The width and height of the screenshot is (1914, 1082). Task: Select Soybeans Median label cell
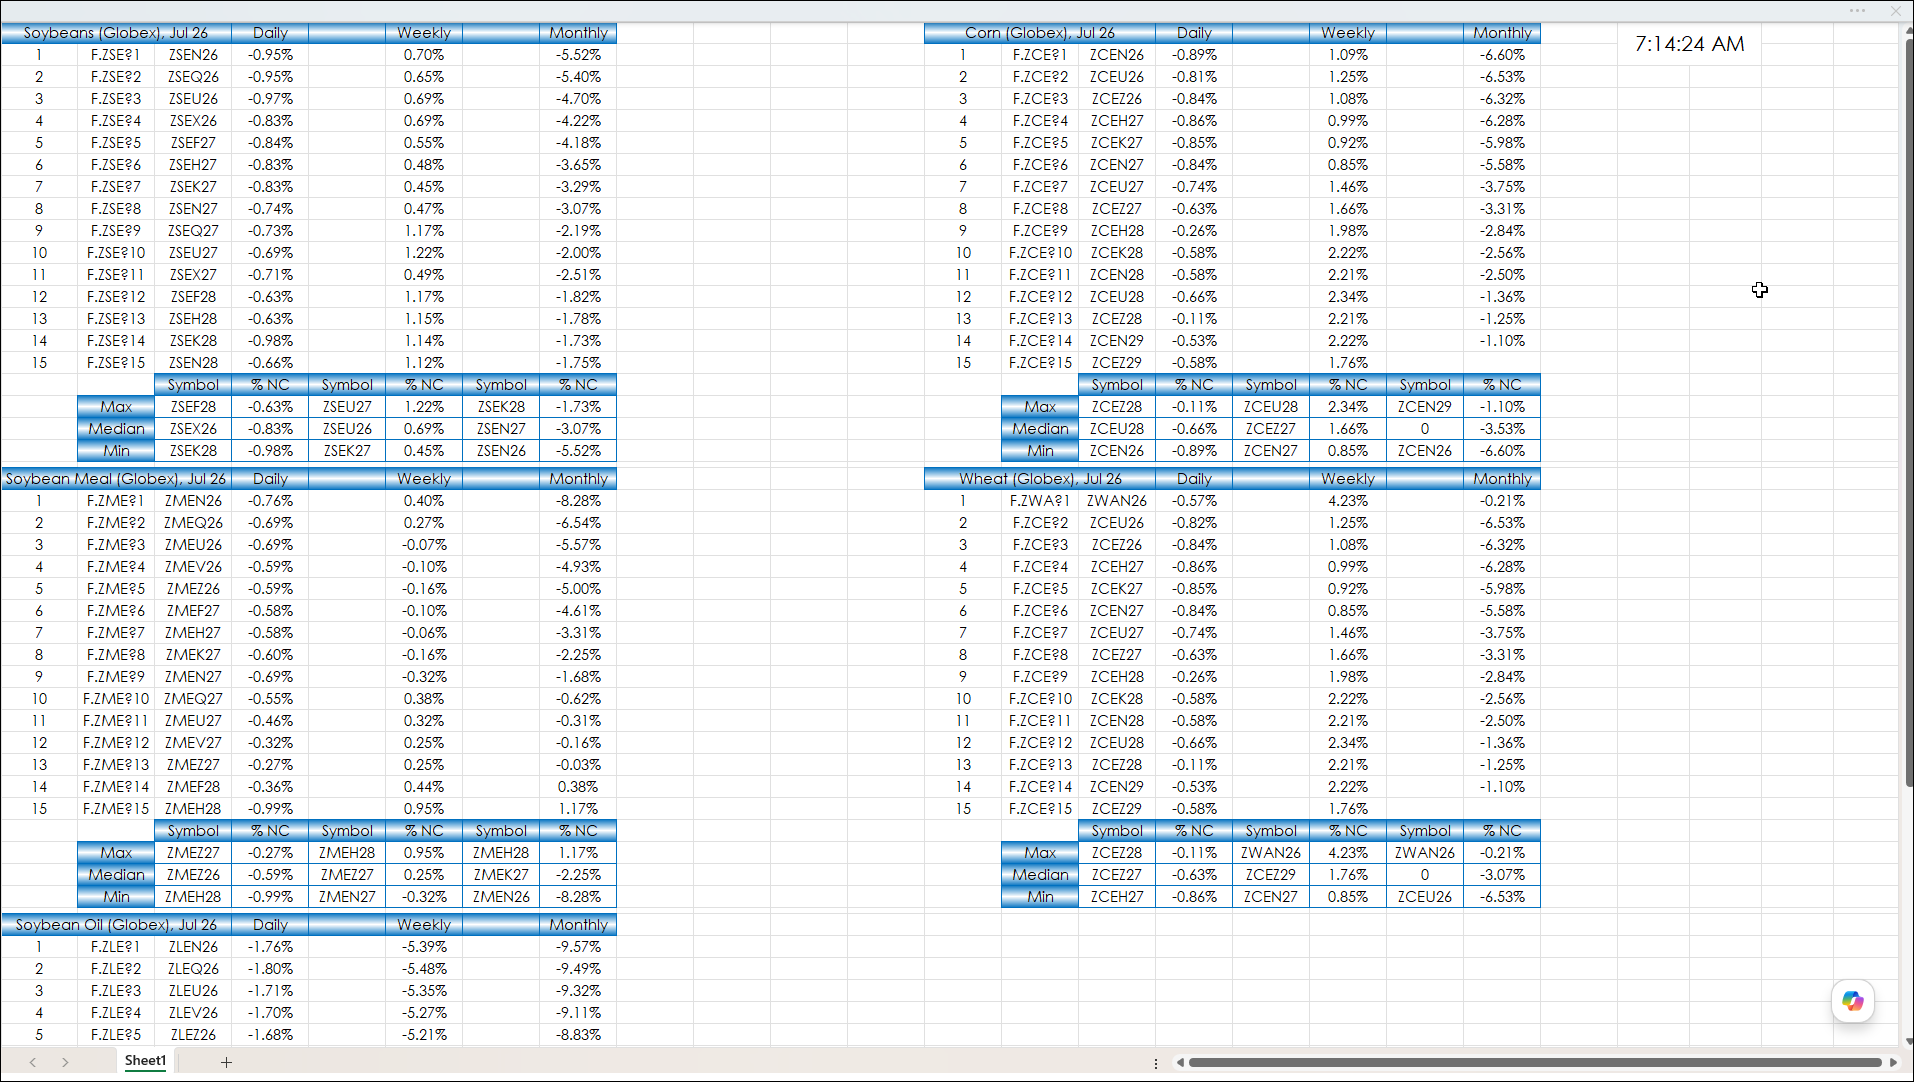tap(116, 429)
